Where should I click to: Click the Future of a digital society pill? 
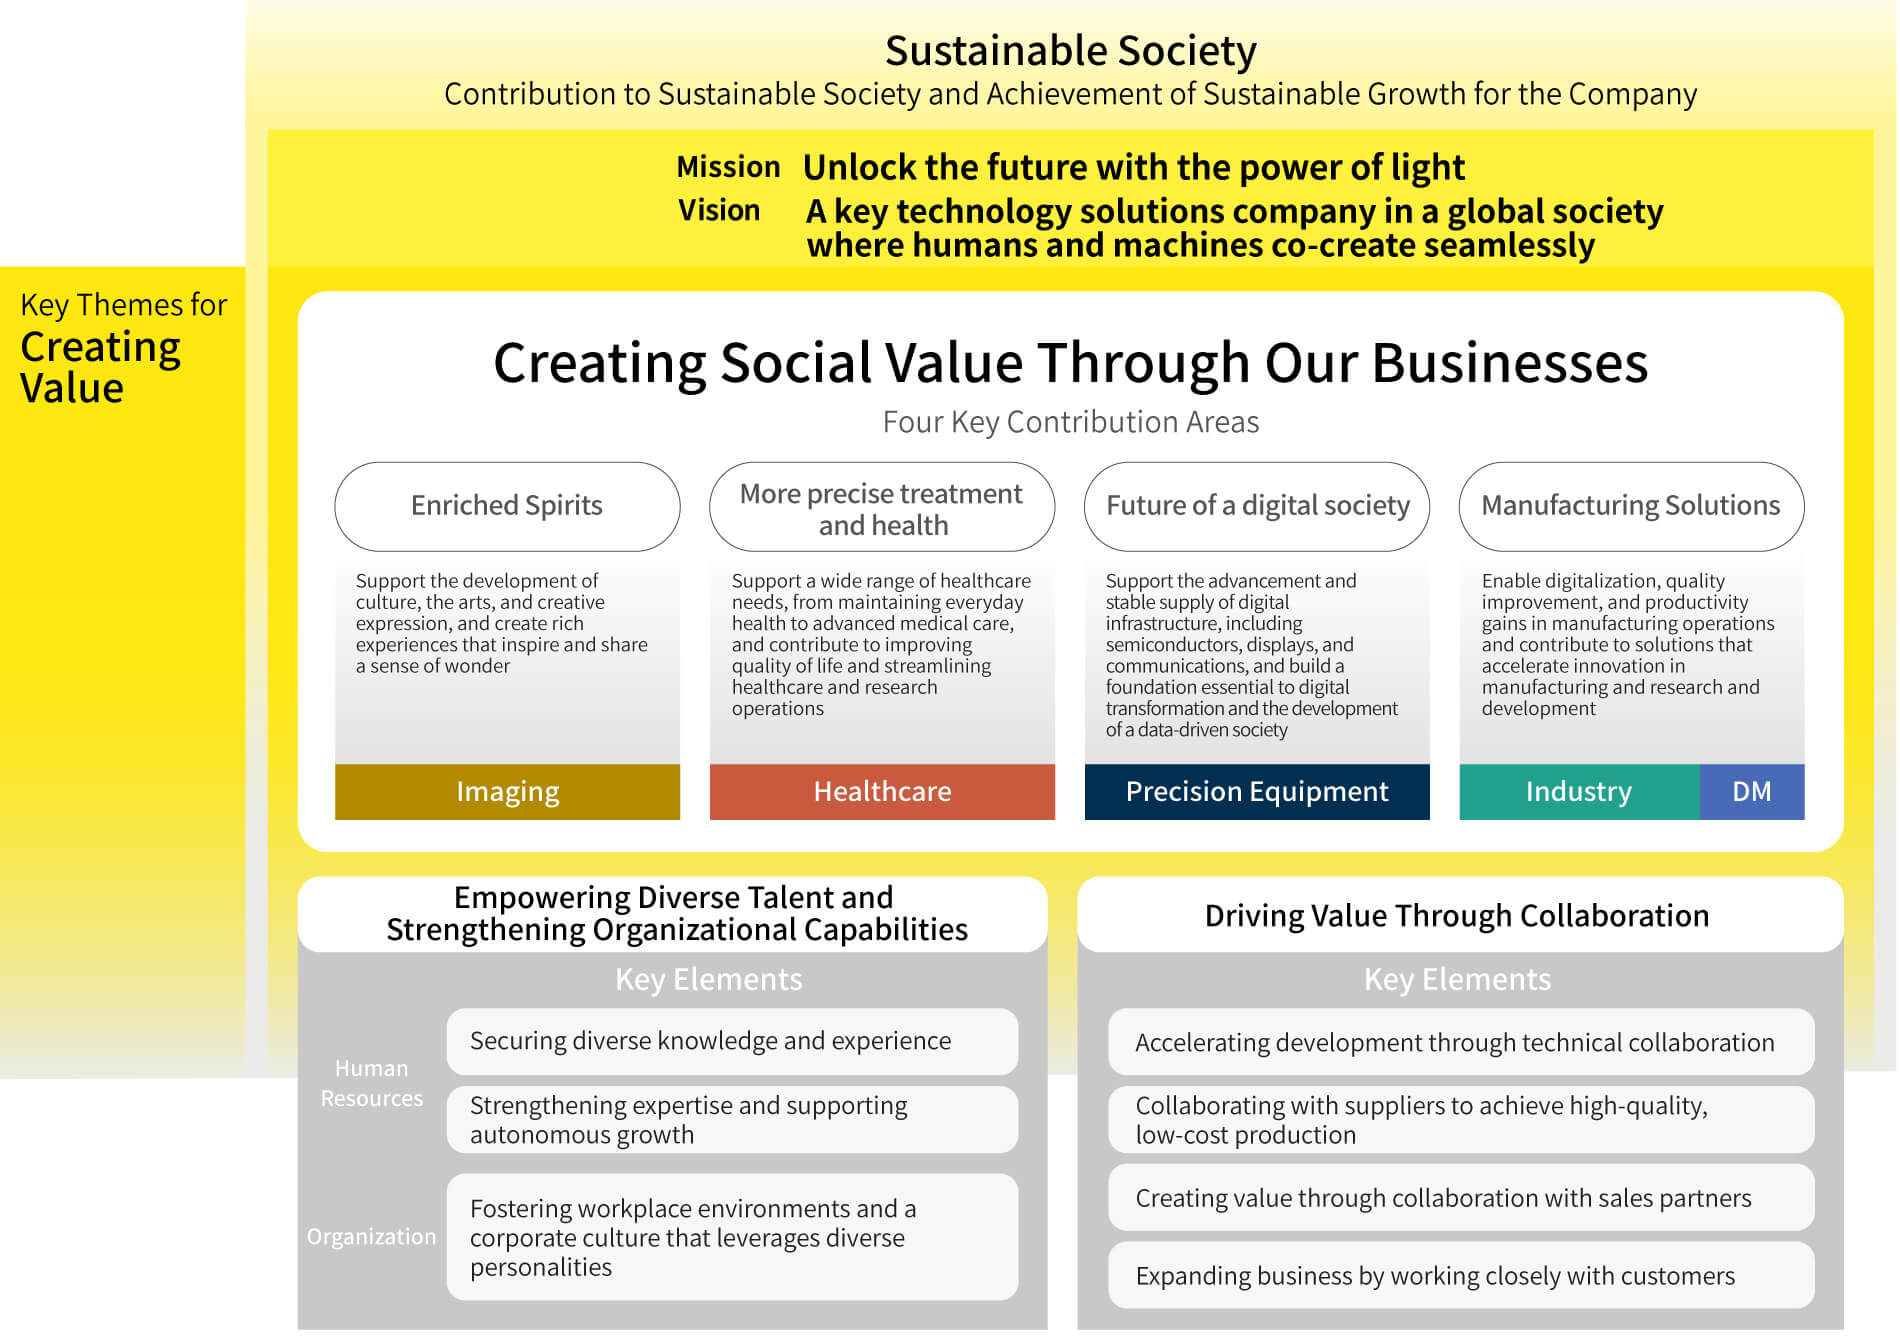(x=1257, y=506)
